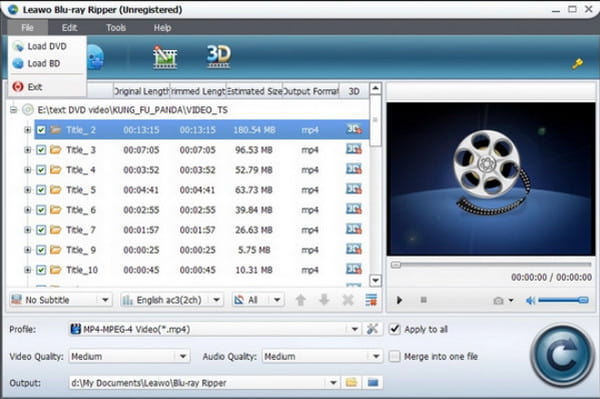Open the File menu
The height and width of the screenshot is (399, 600).
pyautogui.click(x=27, y=28)
